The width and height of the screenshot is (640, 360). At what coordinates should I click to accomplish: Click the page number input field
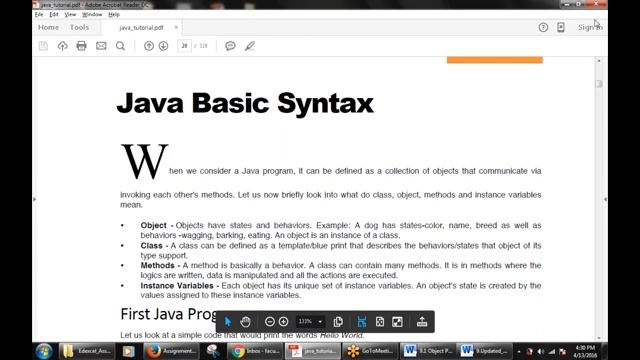point(184,46)
